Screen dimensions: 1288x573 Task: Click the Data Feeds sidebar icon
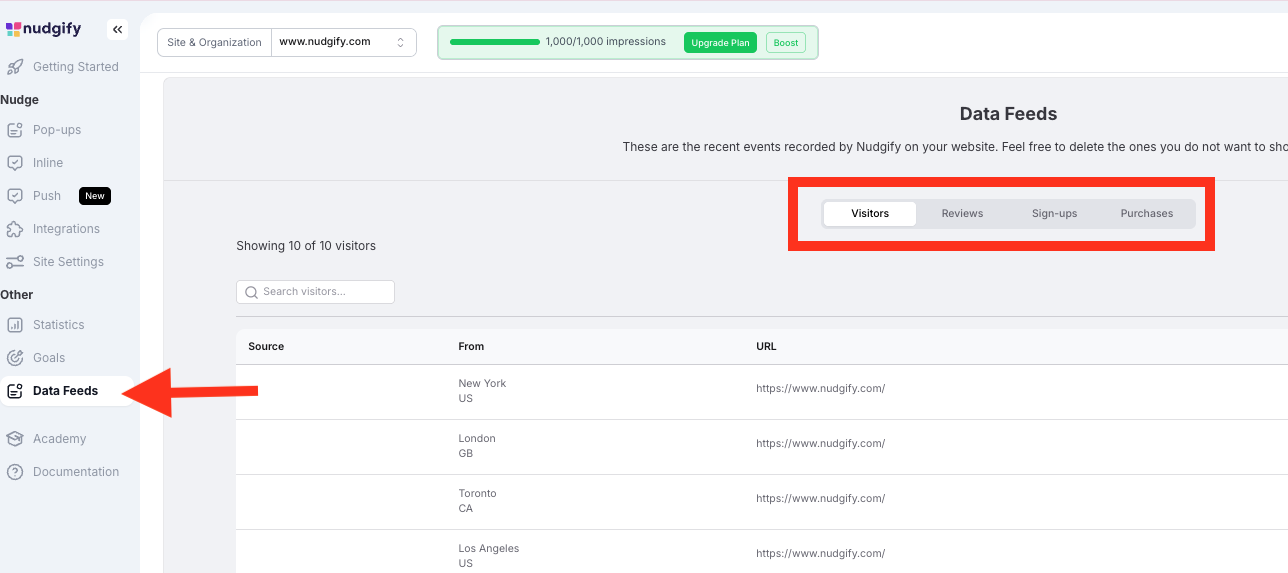(15, 391)
